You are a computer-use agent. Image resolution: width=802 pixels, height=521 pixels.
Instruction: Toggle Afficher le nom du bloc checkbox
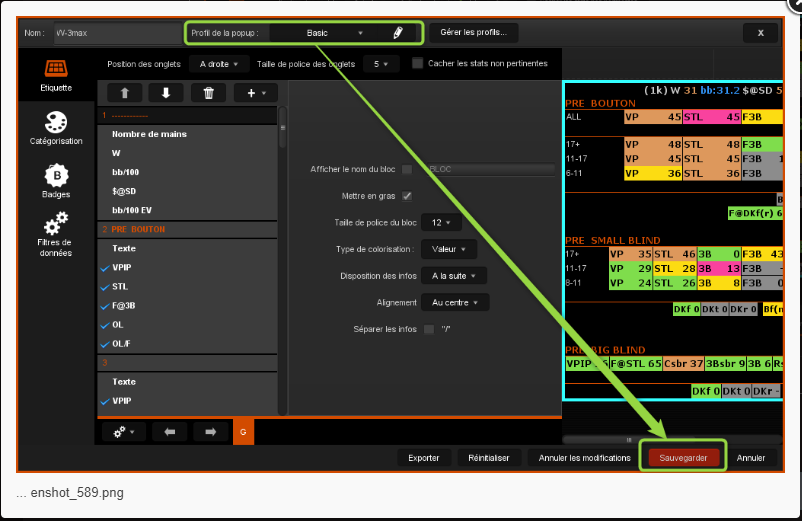pyautogui.click(x=407, y=169)
